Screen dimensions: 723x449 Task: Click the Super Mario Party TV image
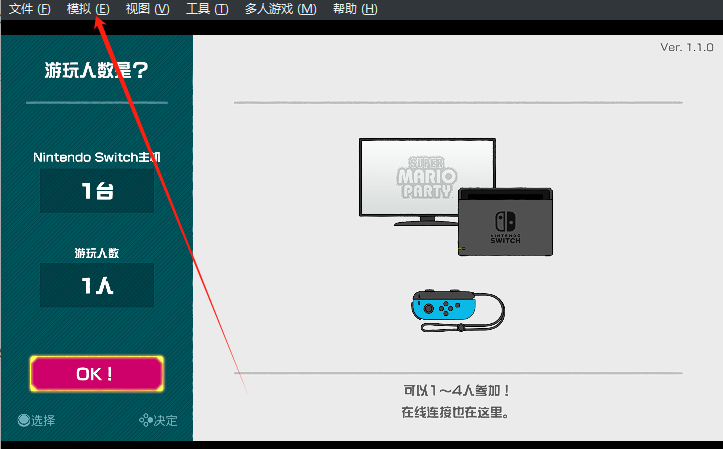point(427,181)
